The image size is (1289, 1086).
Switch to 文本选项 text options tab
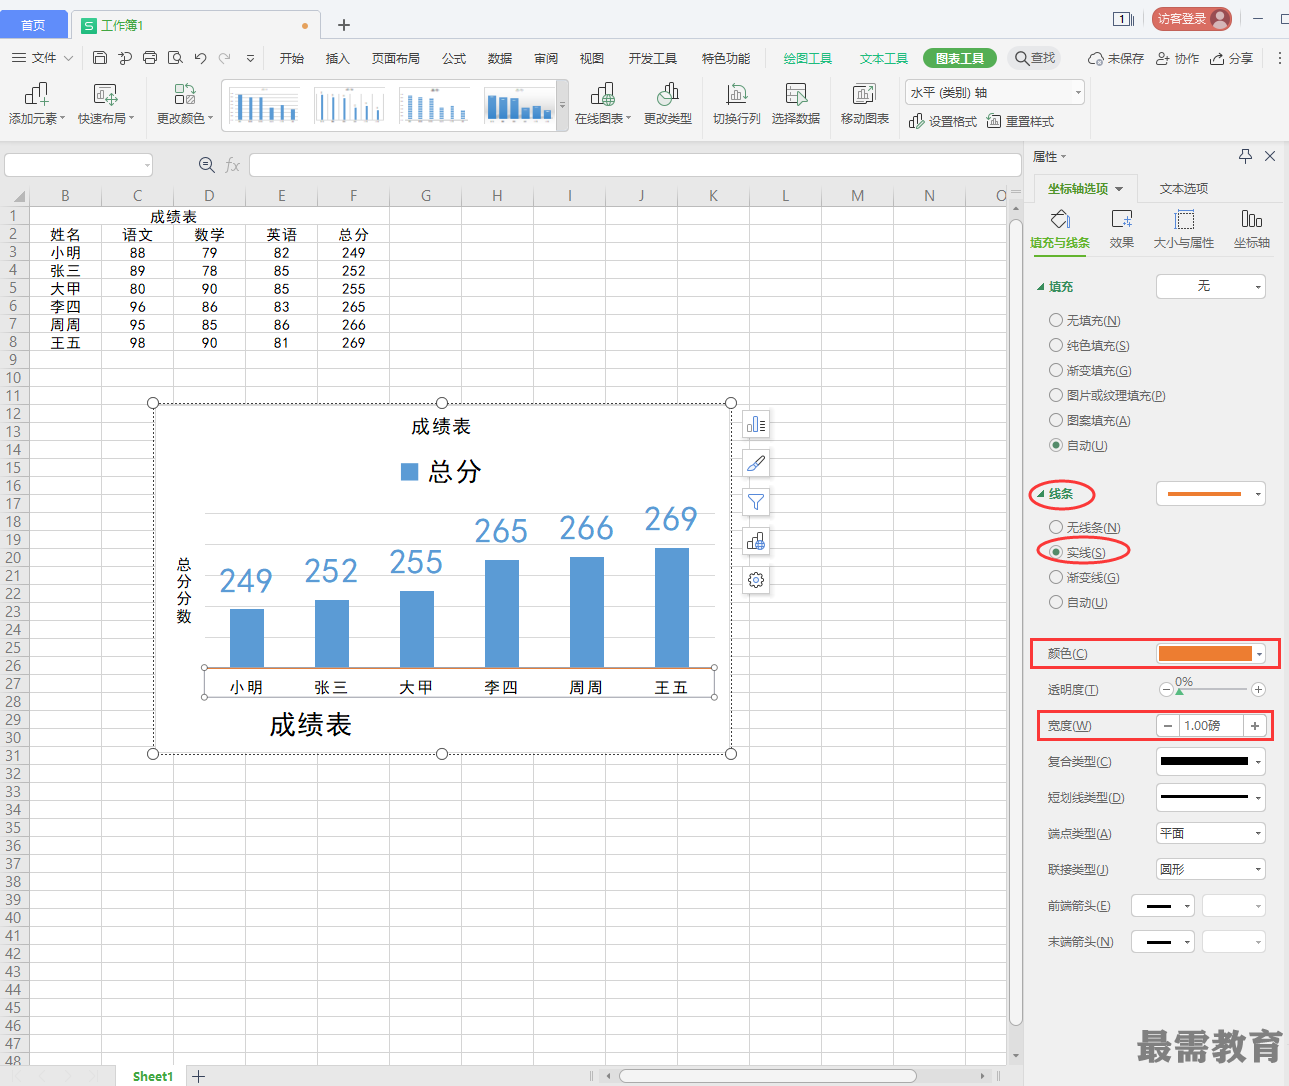[1184, 189]
